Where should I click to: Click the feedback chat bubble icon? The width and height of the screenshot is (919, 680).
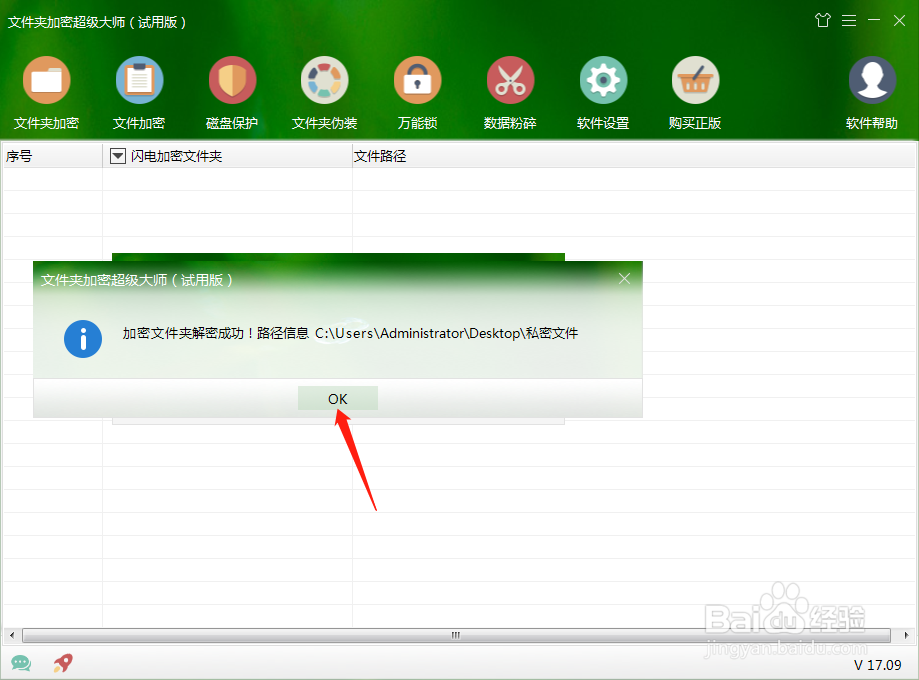(21, 663)
